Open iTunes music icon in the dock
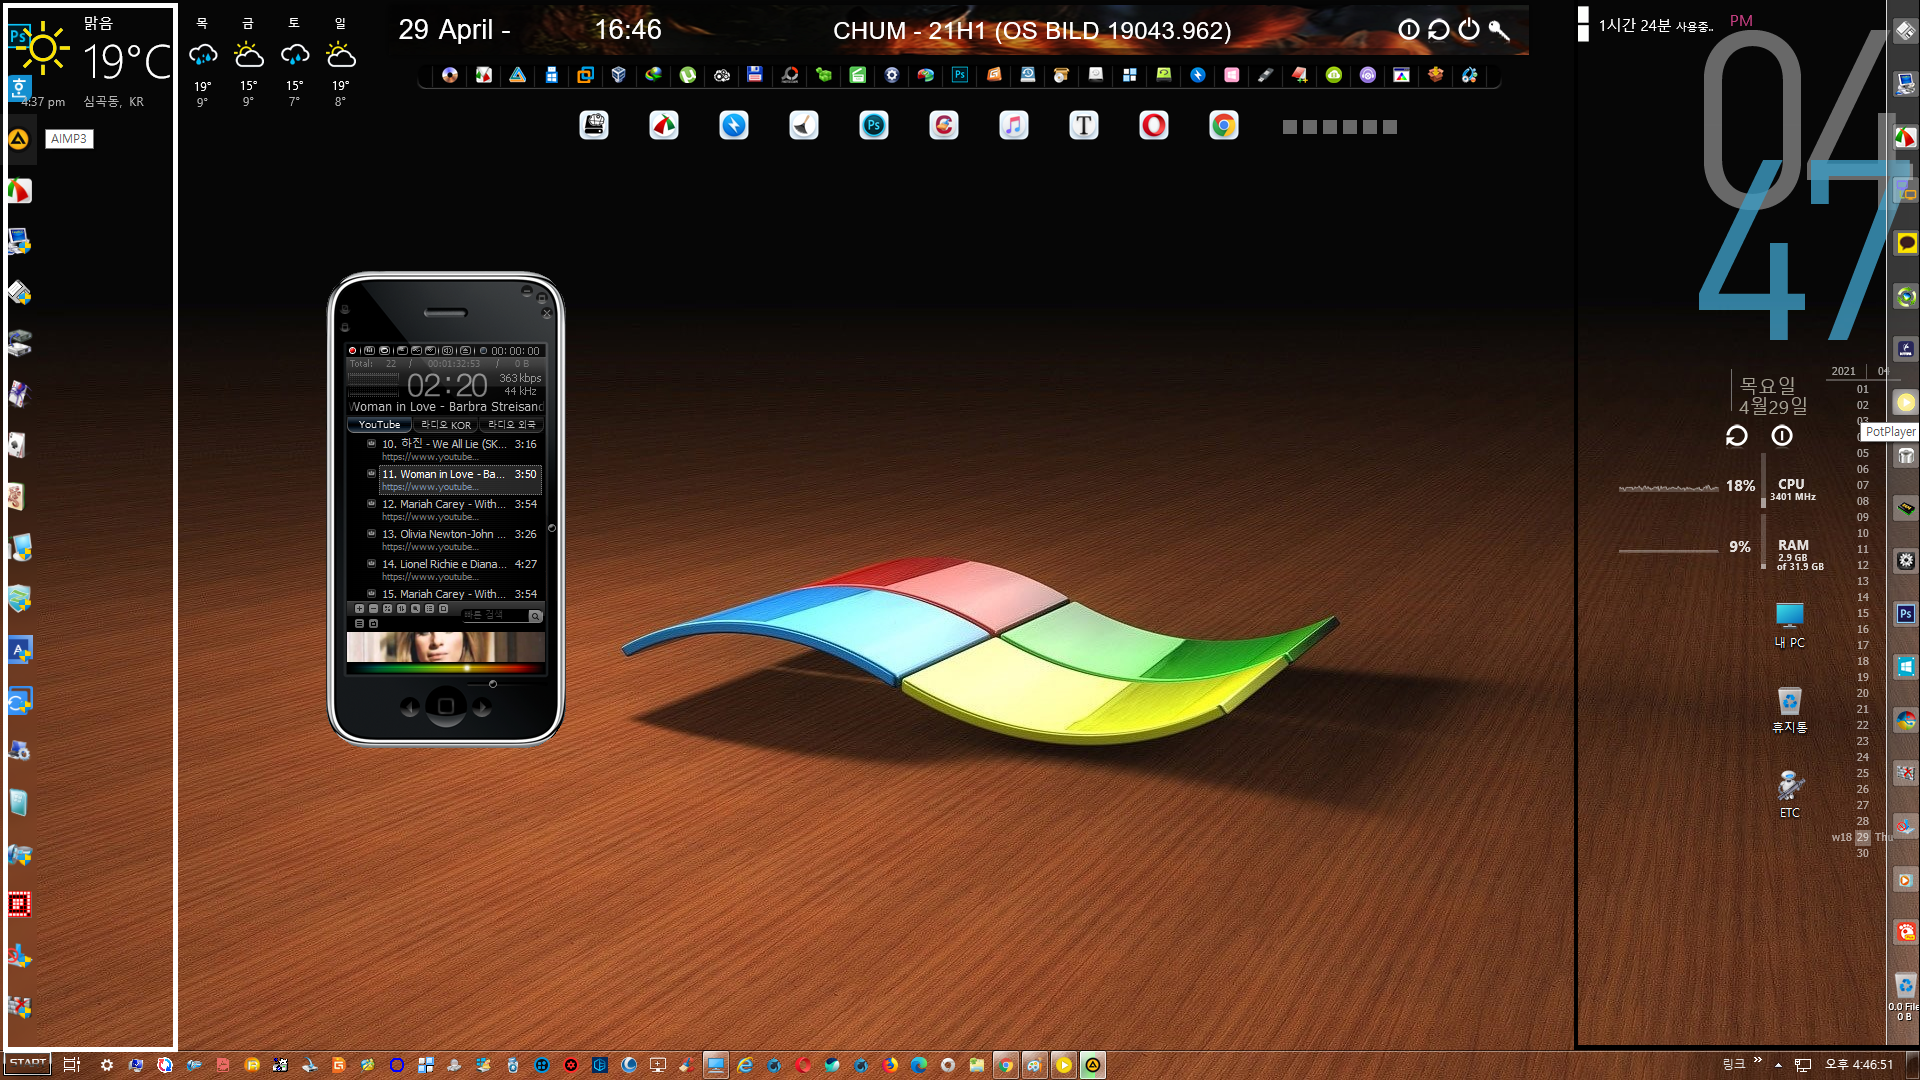 pos(1014,125)
